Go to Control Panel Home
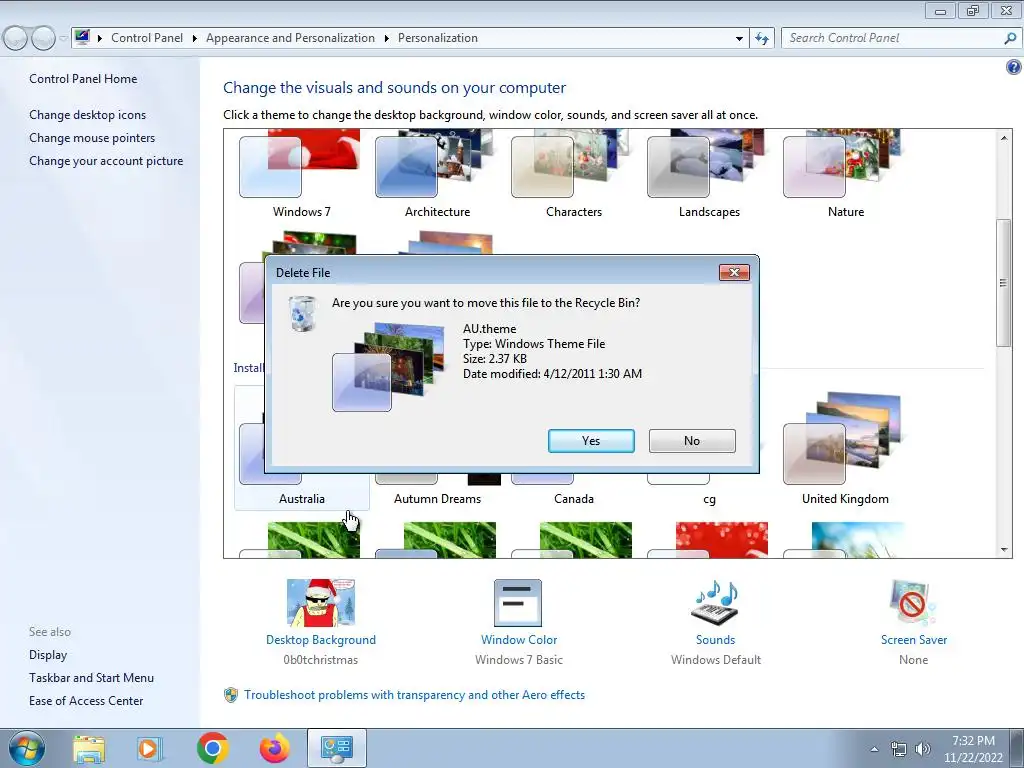 click(x=83, y=78)
